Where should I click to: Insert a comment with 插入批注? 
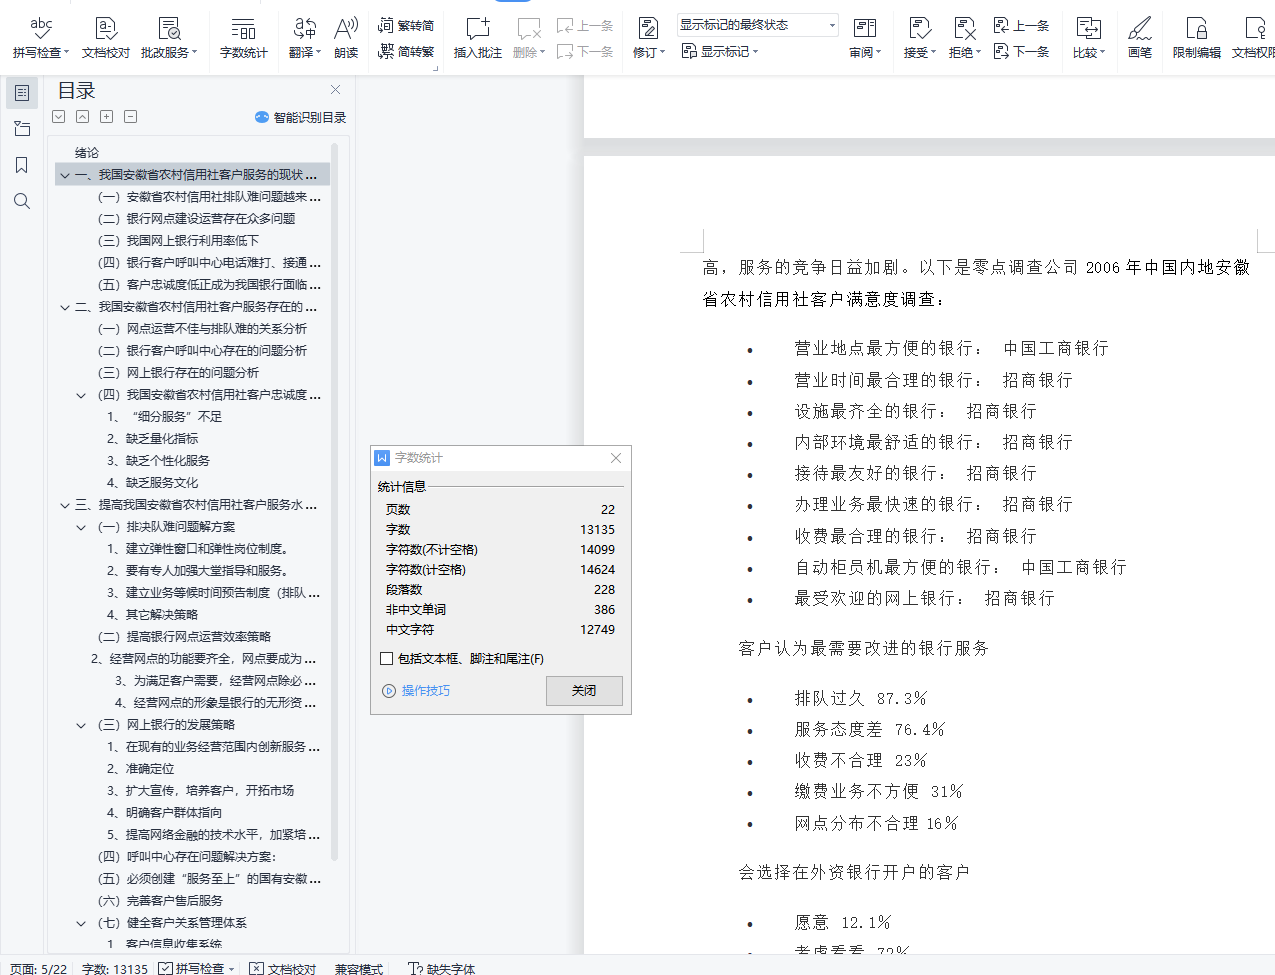click(x=478, y=38)
